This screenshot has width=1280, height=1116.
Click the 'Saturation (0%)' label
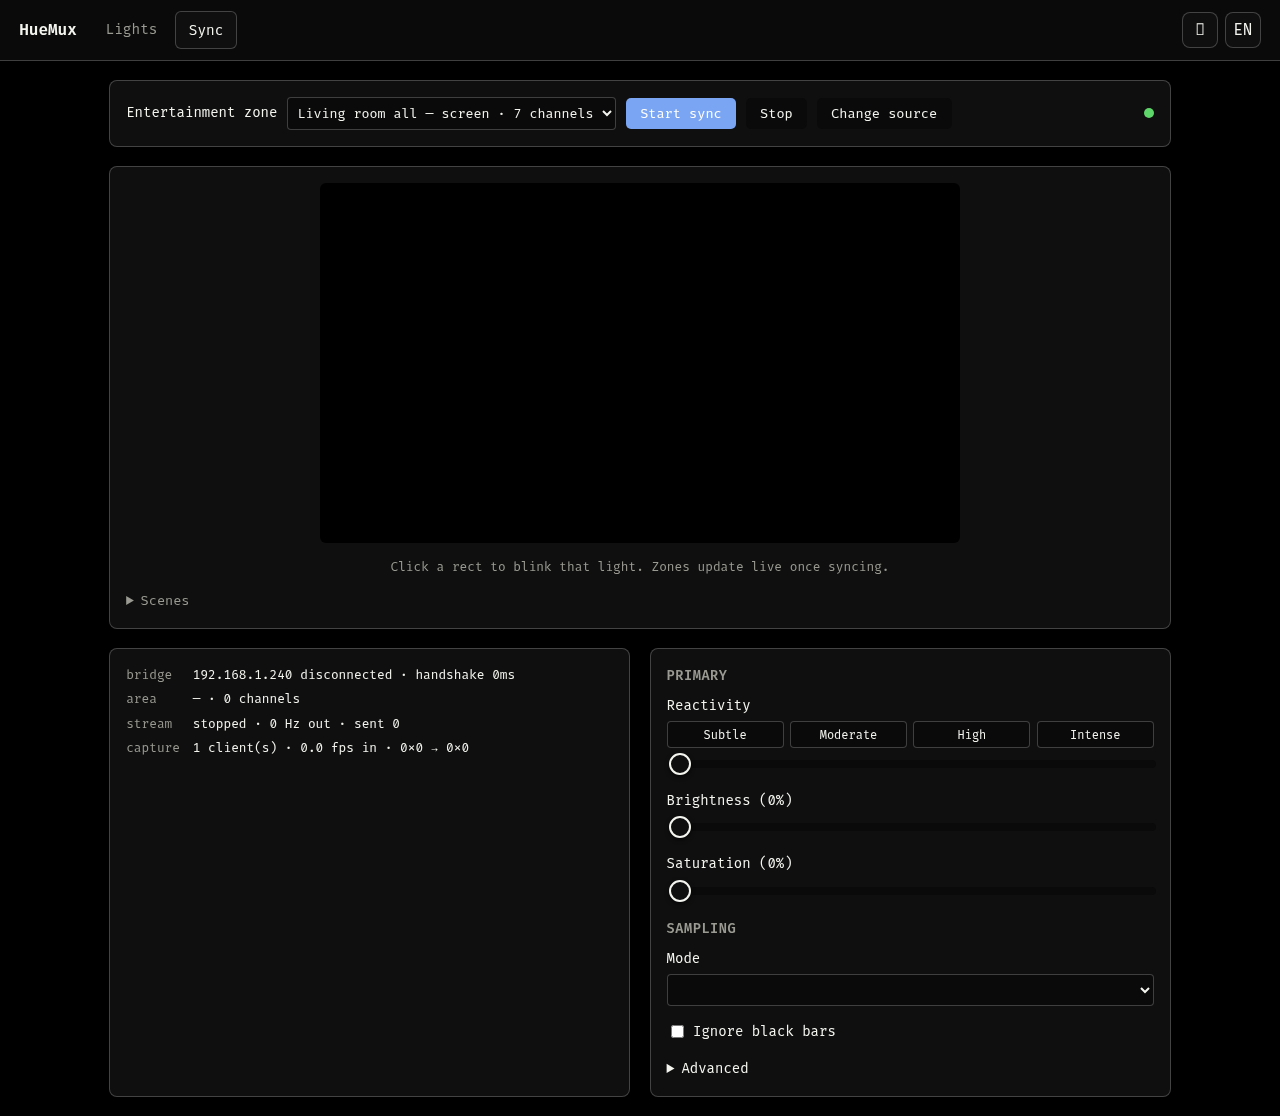(730, 863)
